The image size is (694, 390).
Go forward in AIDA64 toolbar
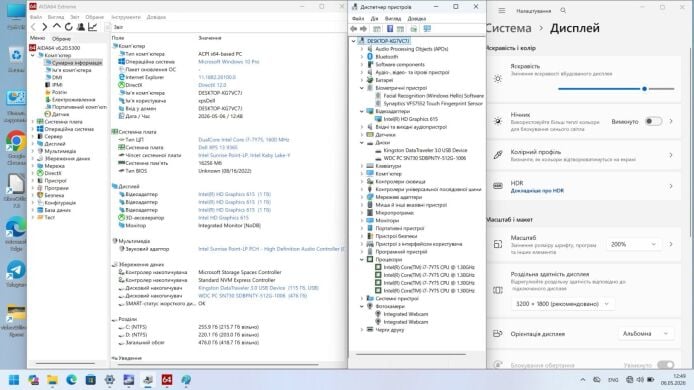click(44, 27)
